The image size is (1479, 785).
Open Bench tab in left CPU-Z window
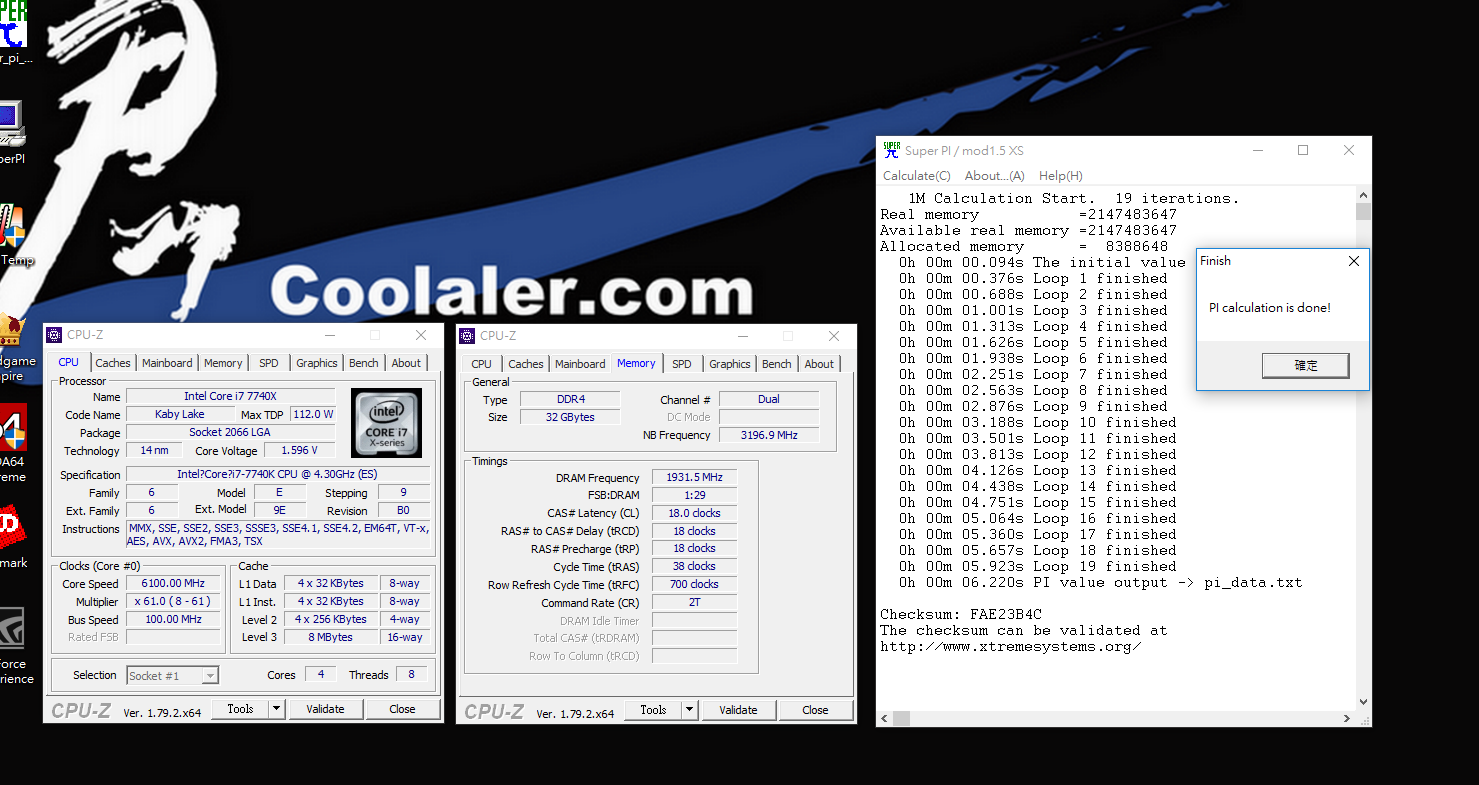coord(364,363)
